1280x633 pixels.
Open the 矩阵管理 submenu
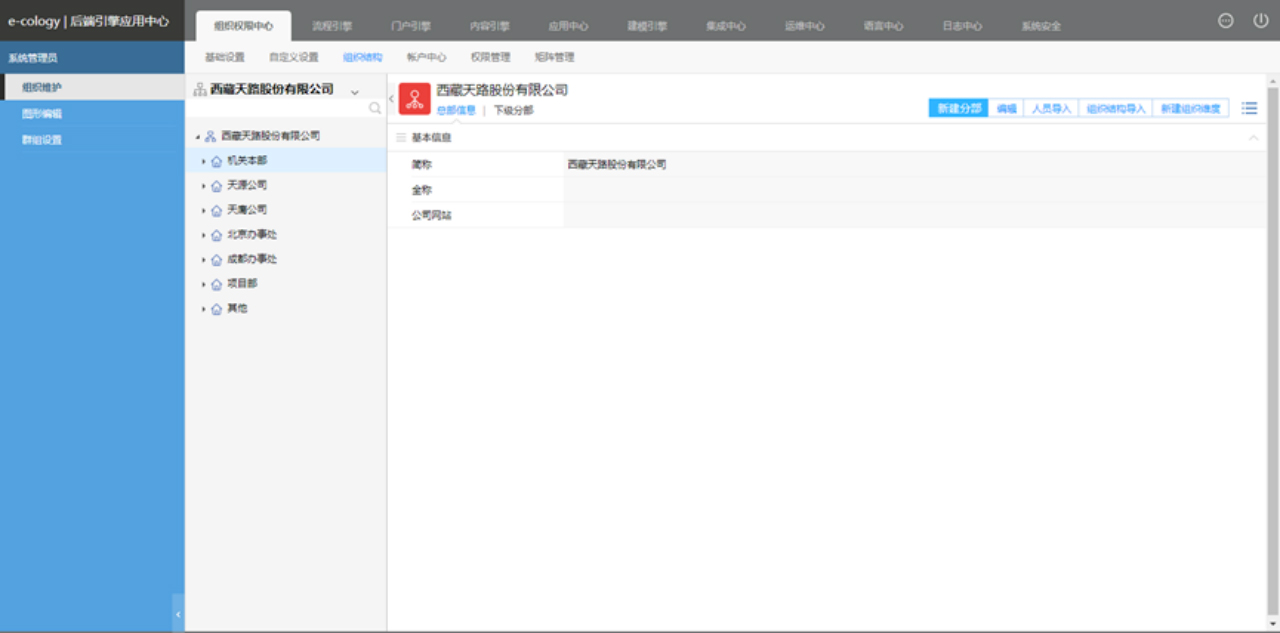coord(554,58)
